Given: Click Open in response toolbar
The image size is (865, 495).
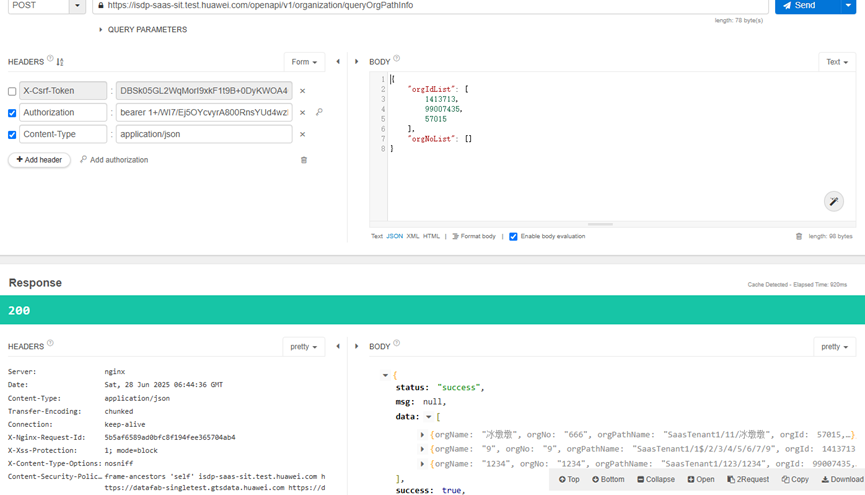Looking at the screenshot, I should click(701, 480).
